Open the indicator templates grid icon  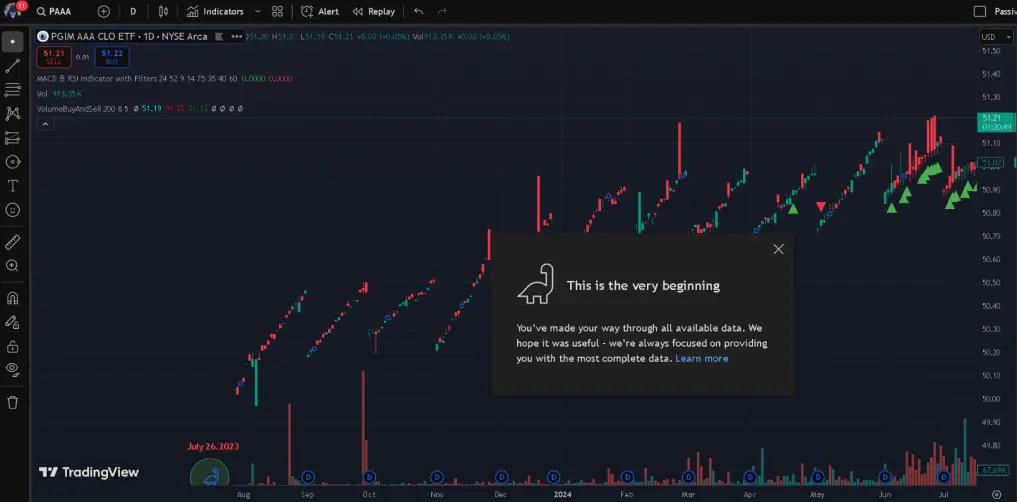[x=278, y=12]
